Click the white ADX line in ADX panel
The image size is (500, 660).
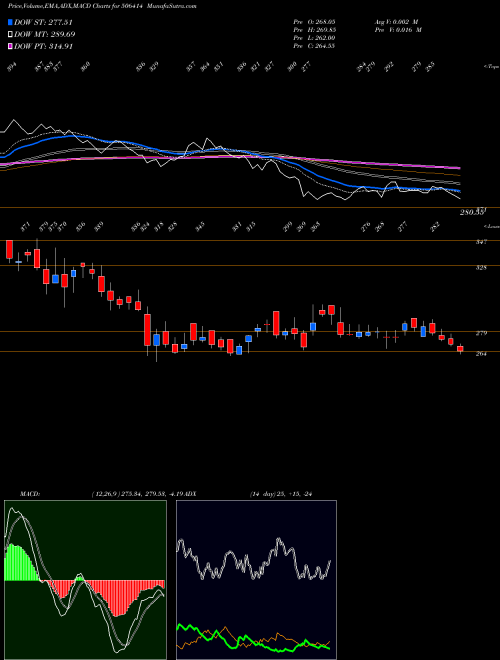pyautogui.click(x=253, y=560)
